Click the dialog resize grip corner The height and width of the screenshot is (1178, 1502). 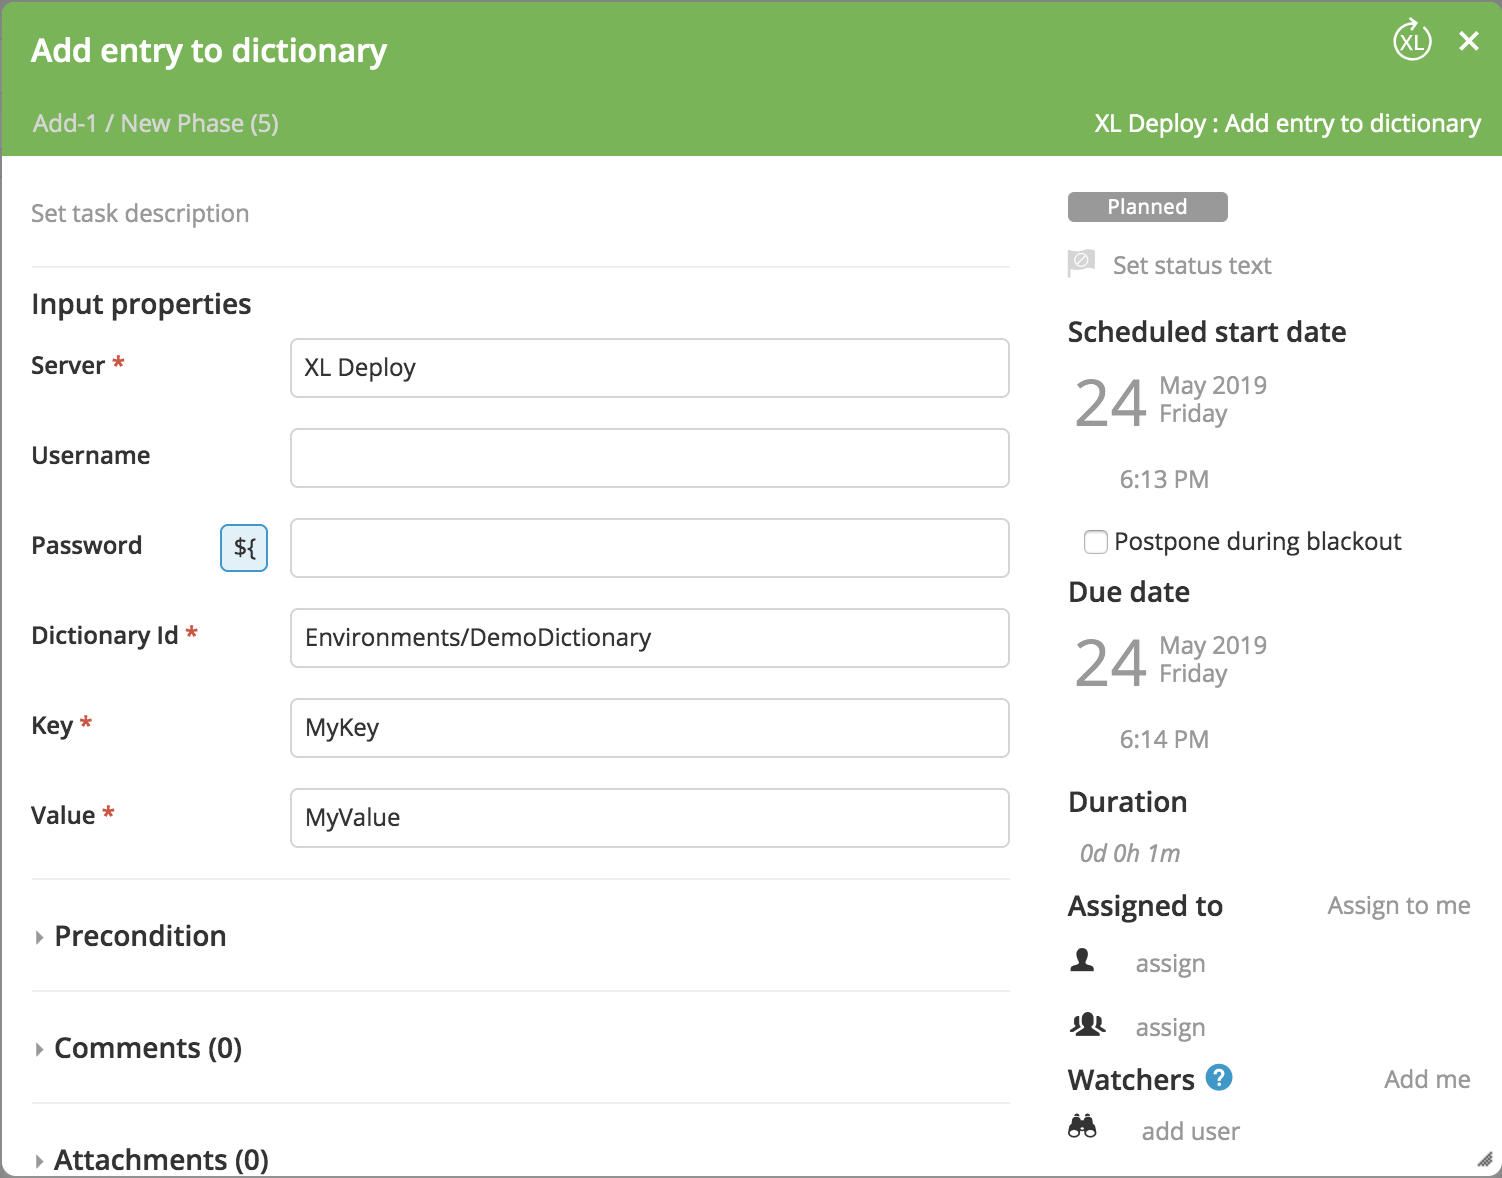click(x=1484, y=1160)
